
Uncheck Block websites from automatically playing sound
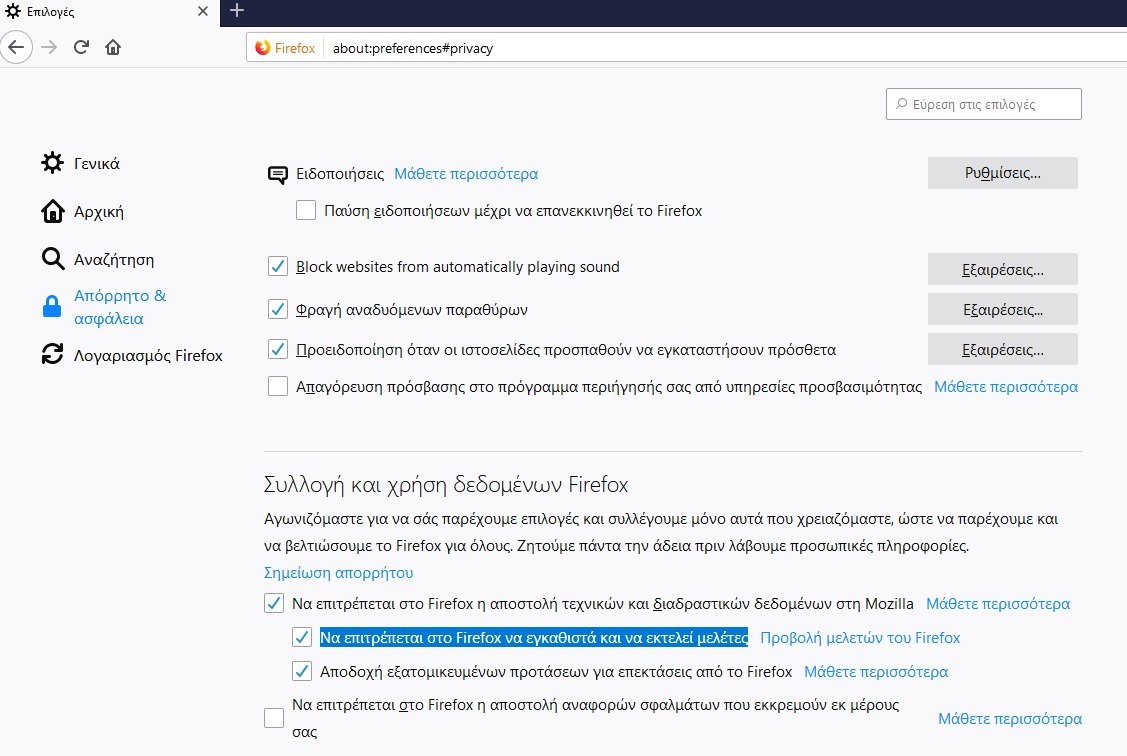[x=277, y=267]
